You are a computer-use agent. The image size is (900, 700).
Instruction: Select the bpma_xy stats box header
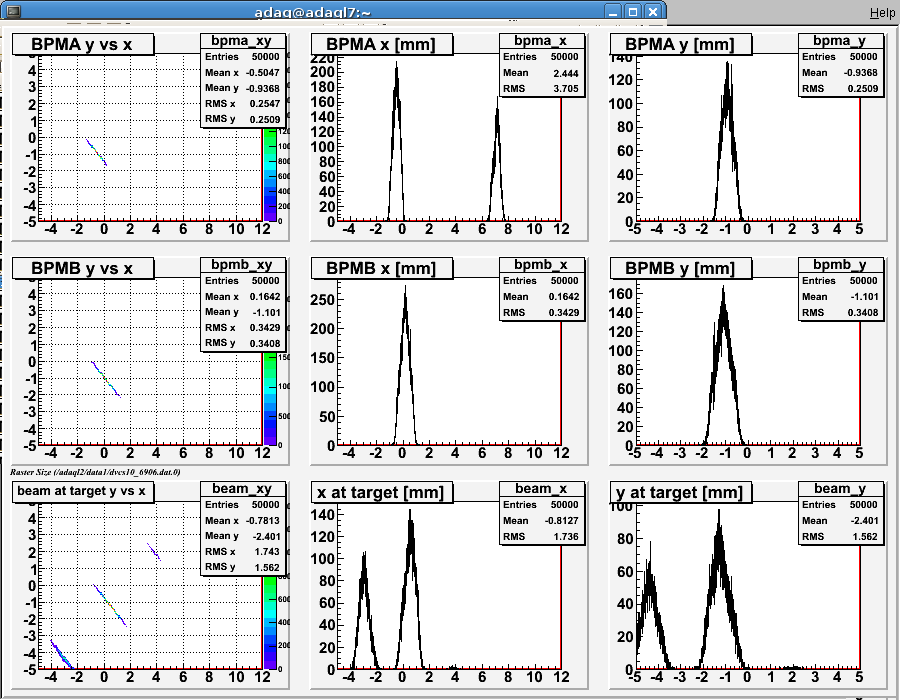point(243,41)
